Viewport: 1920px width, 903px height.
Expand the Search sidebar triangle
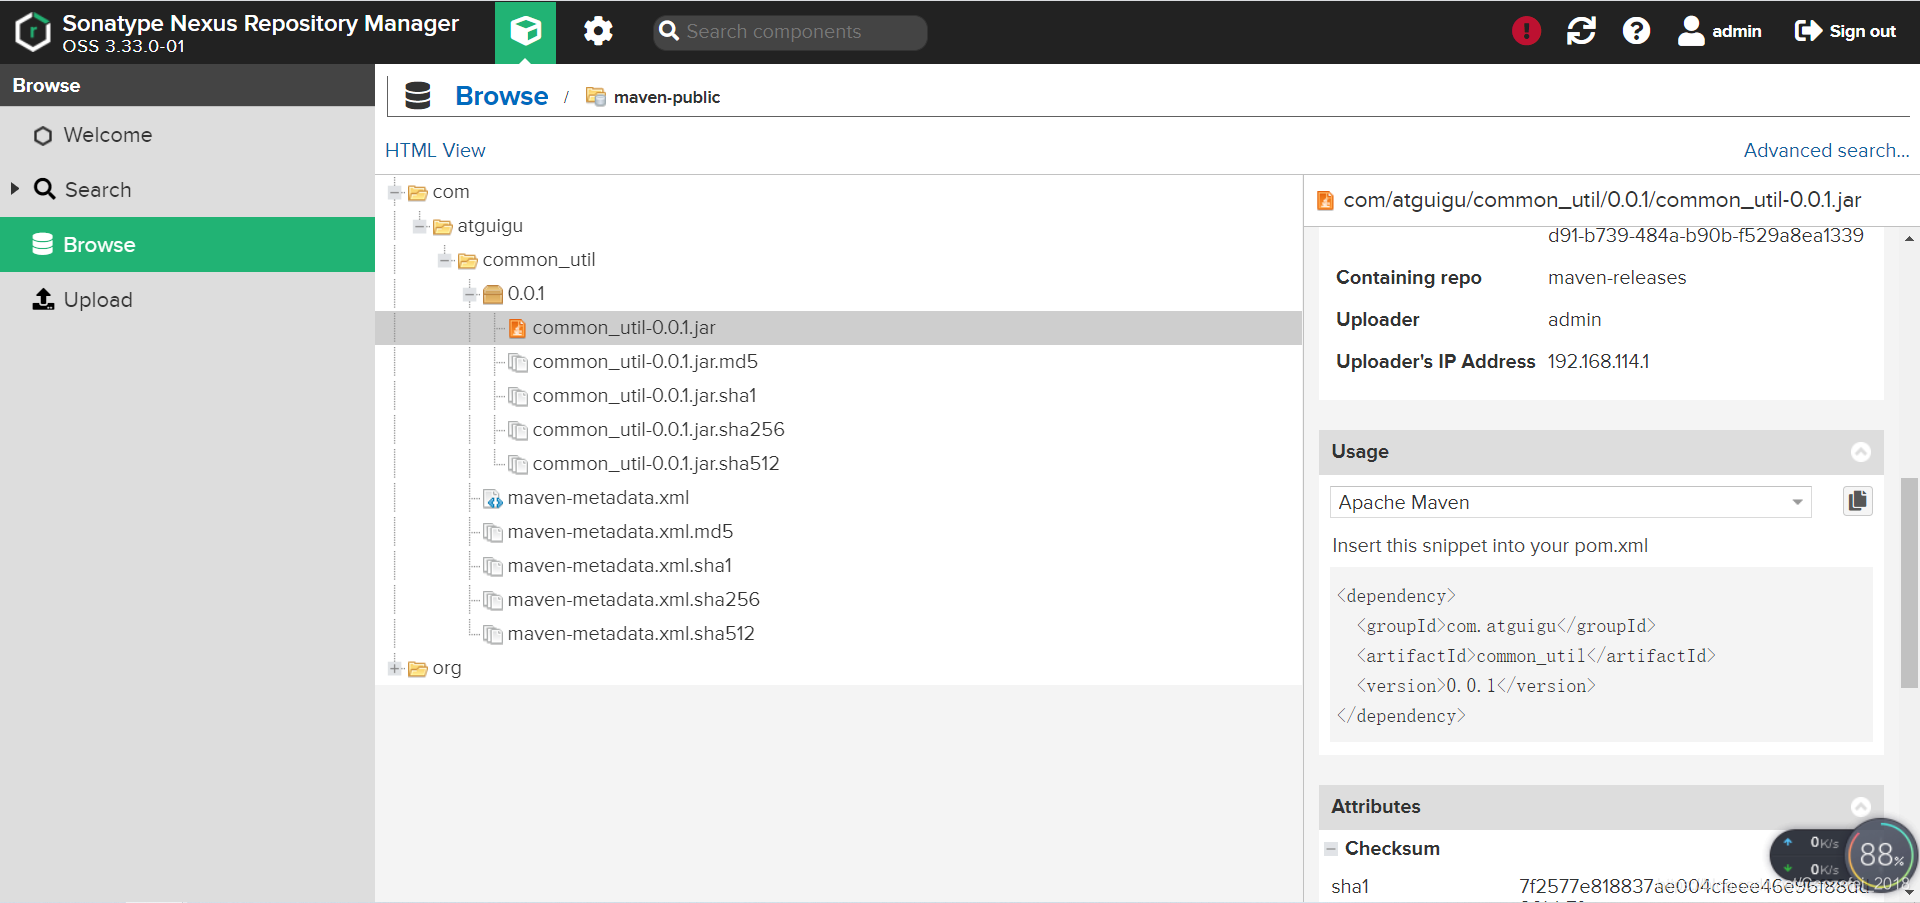click(x=15, y=188)
